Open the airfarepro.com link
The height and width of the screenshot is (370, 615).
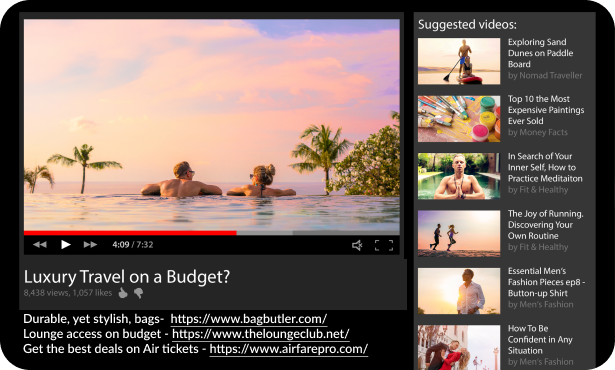click(289, 349)
